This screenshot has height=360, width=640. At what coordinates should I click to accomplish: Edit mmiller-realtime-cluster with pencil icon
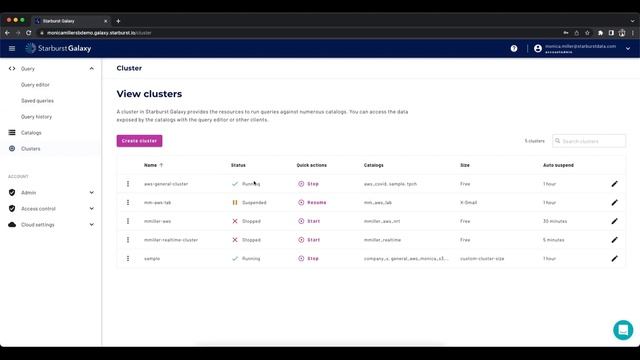coord(614,240)
